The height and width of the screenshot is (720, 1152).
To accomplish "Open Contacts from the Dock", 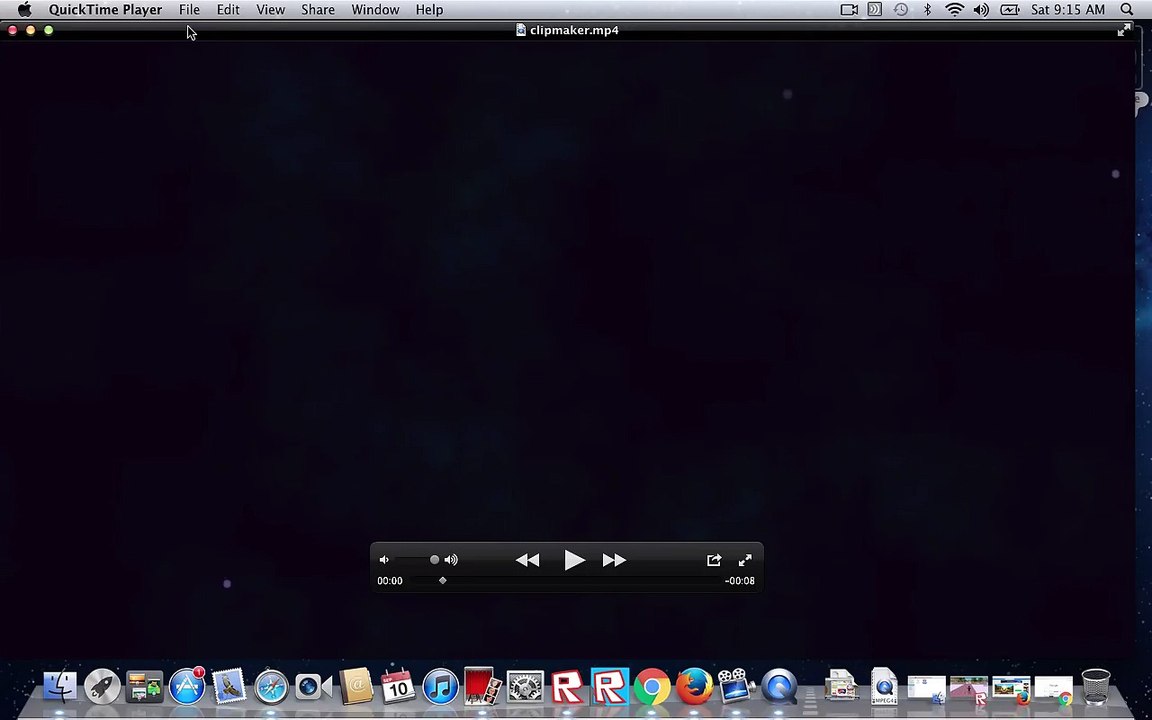I will click(x=356, y=687).
